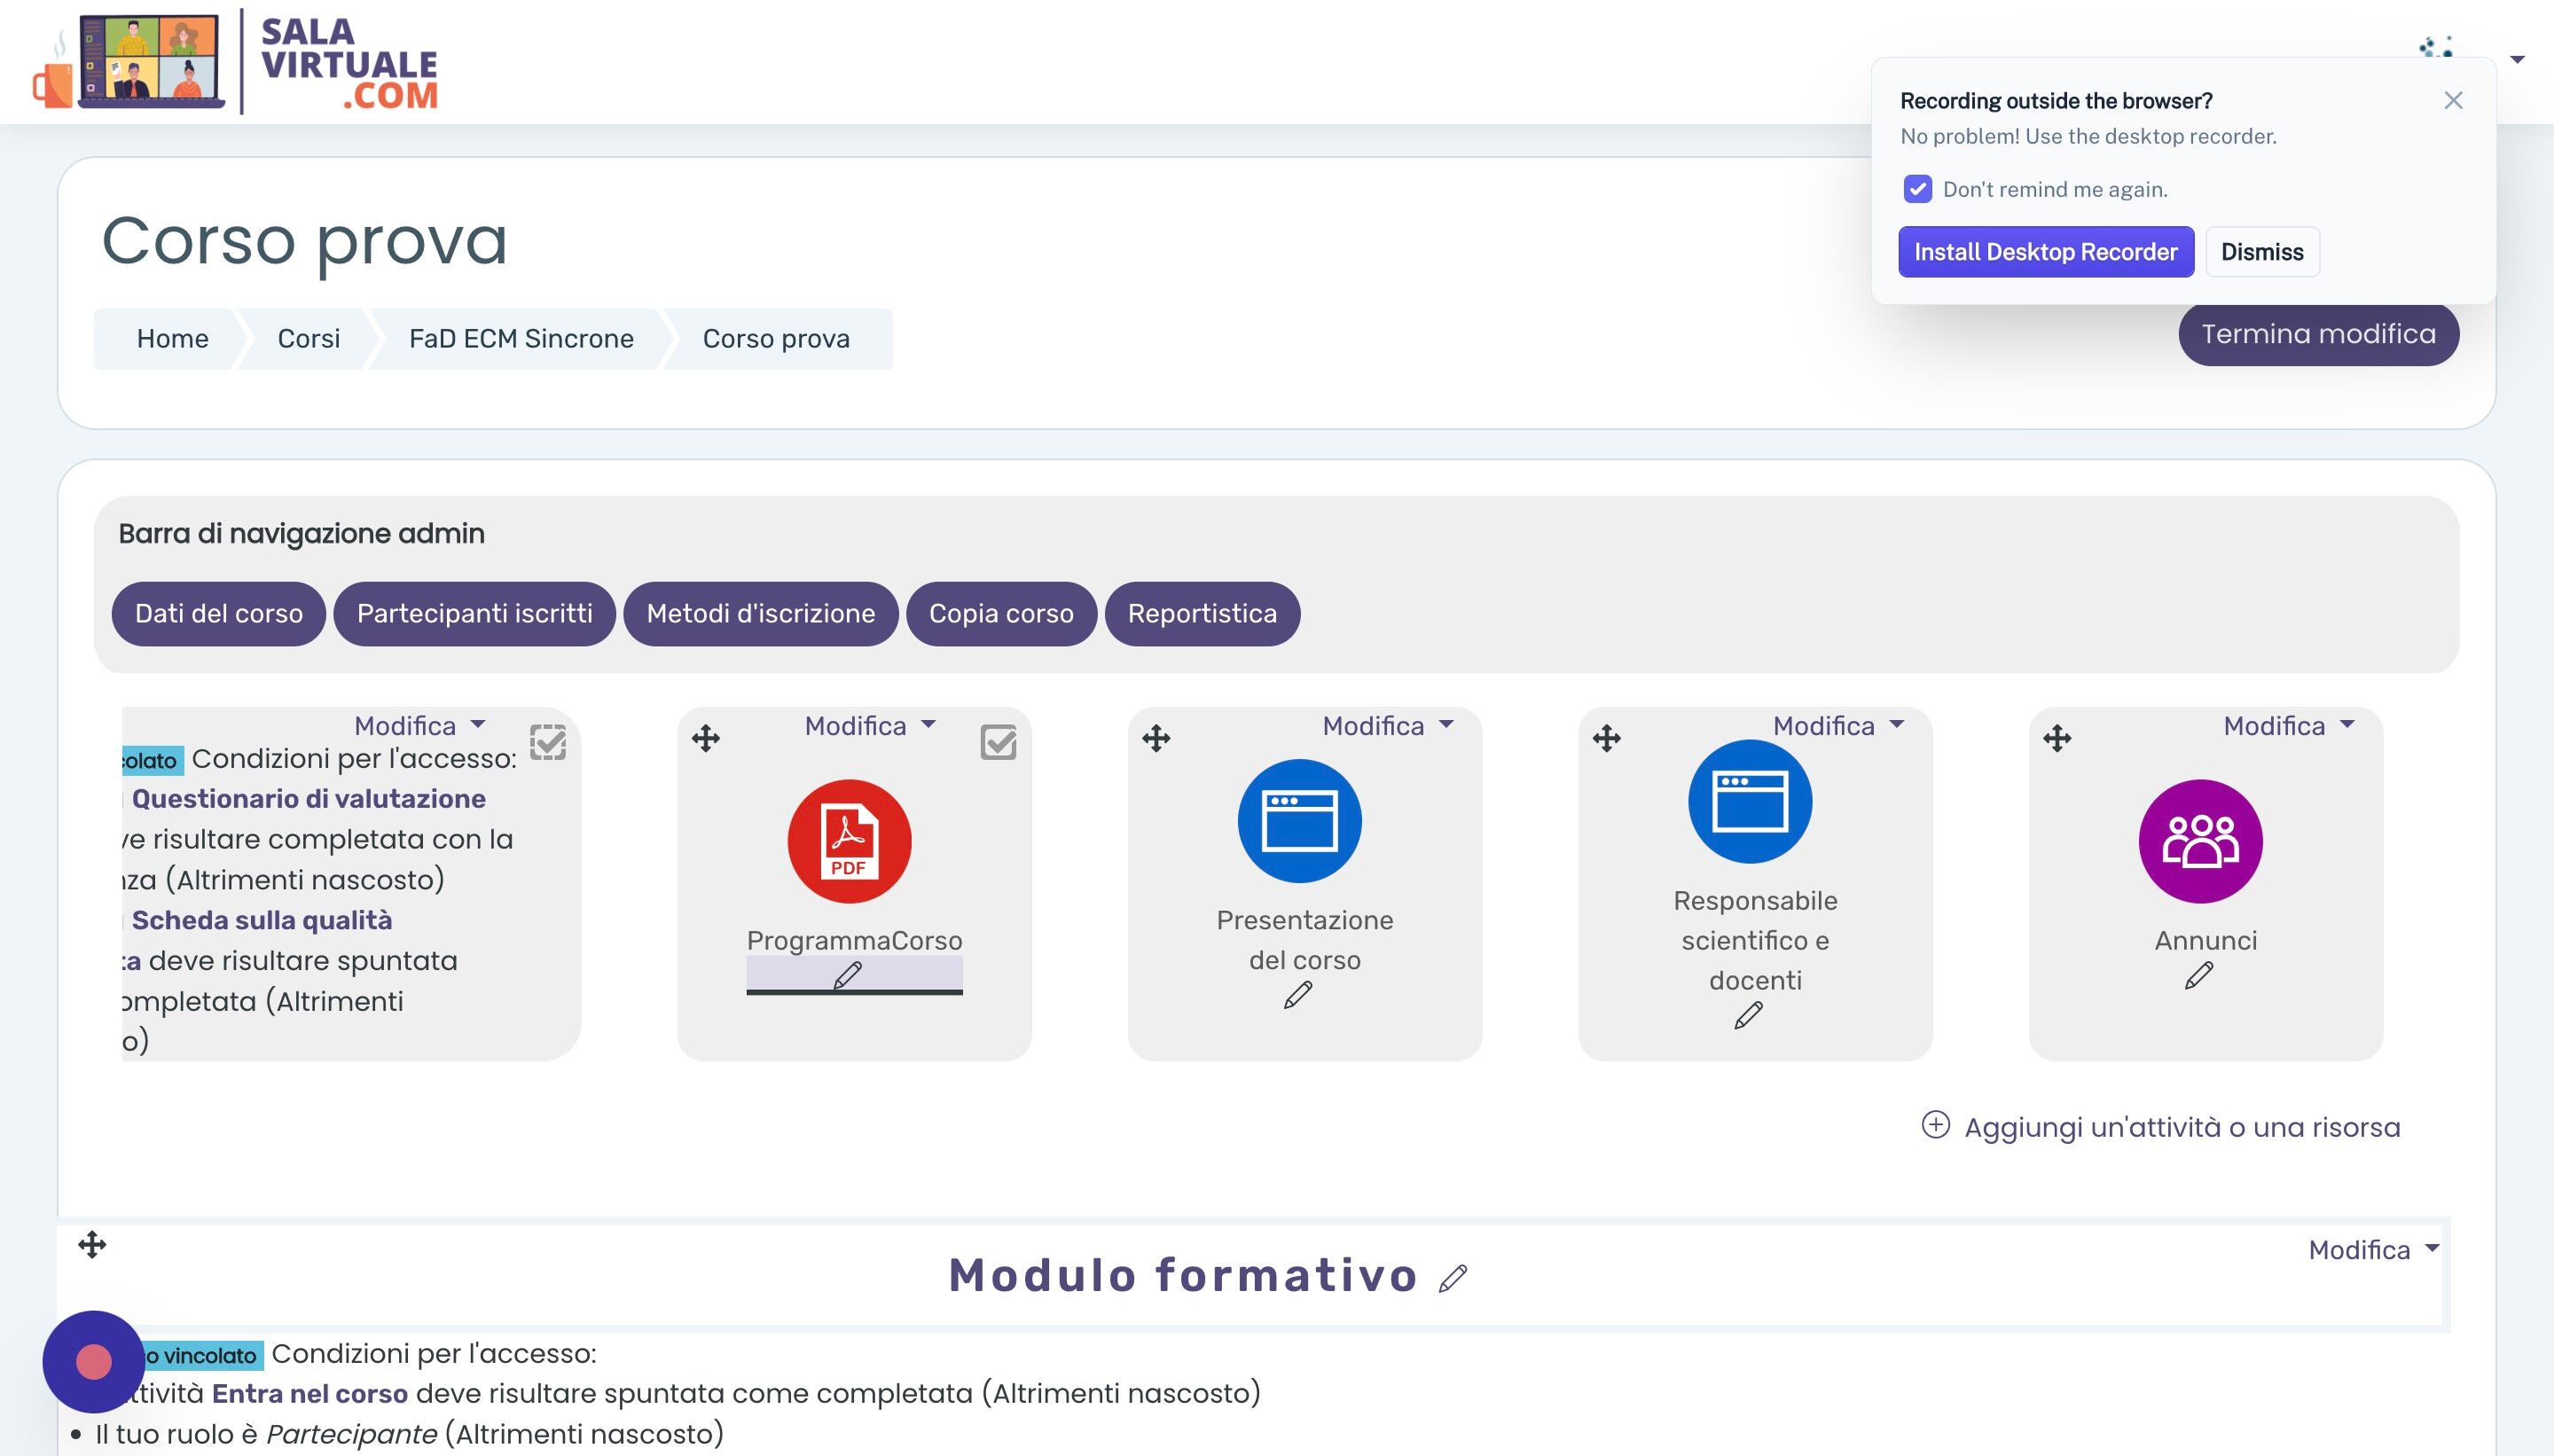Open Partecipanti iscritti
This screenshot has height=1456, width=2554.
pos(475,614)
